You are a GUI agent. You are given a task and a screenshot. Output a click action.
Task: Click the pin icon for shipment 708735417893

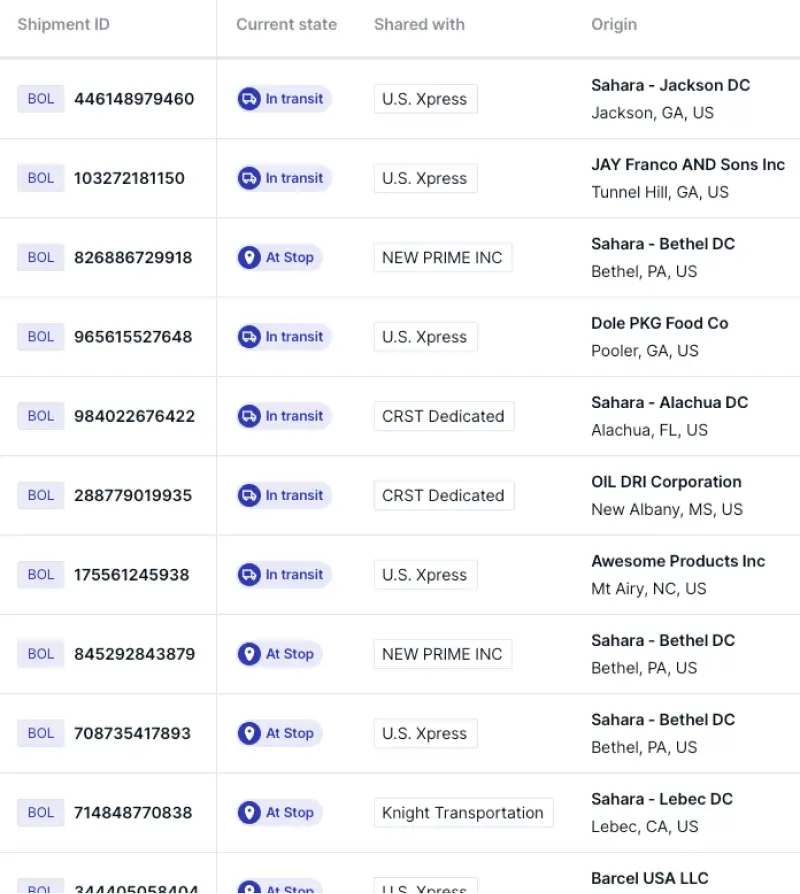[249, 733]
